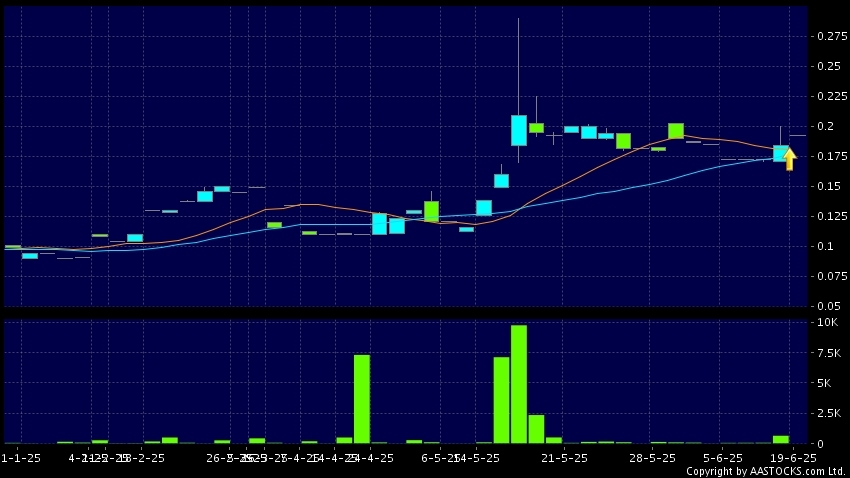Click the 7.5K volume axis label

pos(829,353)
